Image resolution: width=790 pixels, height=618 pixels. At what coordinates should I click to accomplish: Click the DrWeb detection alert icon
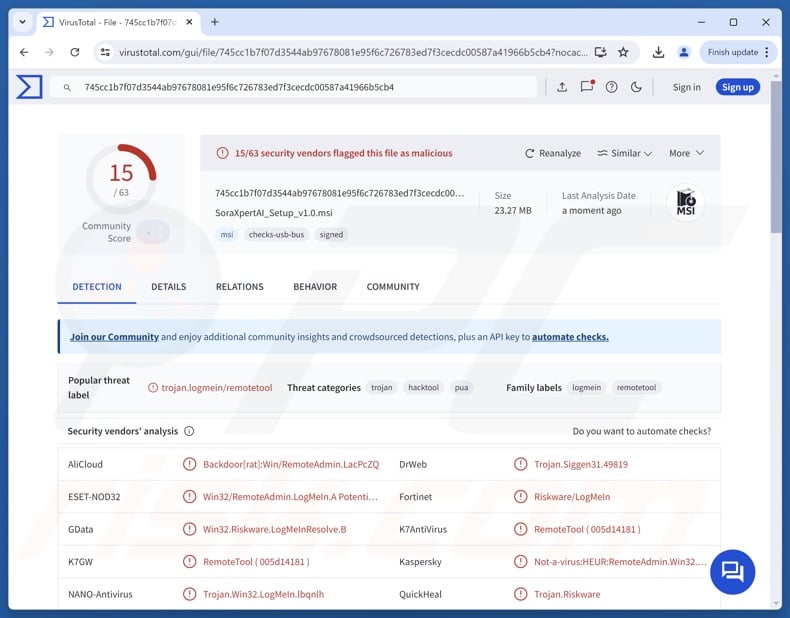click(x=520, y=464)
